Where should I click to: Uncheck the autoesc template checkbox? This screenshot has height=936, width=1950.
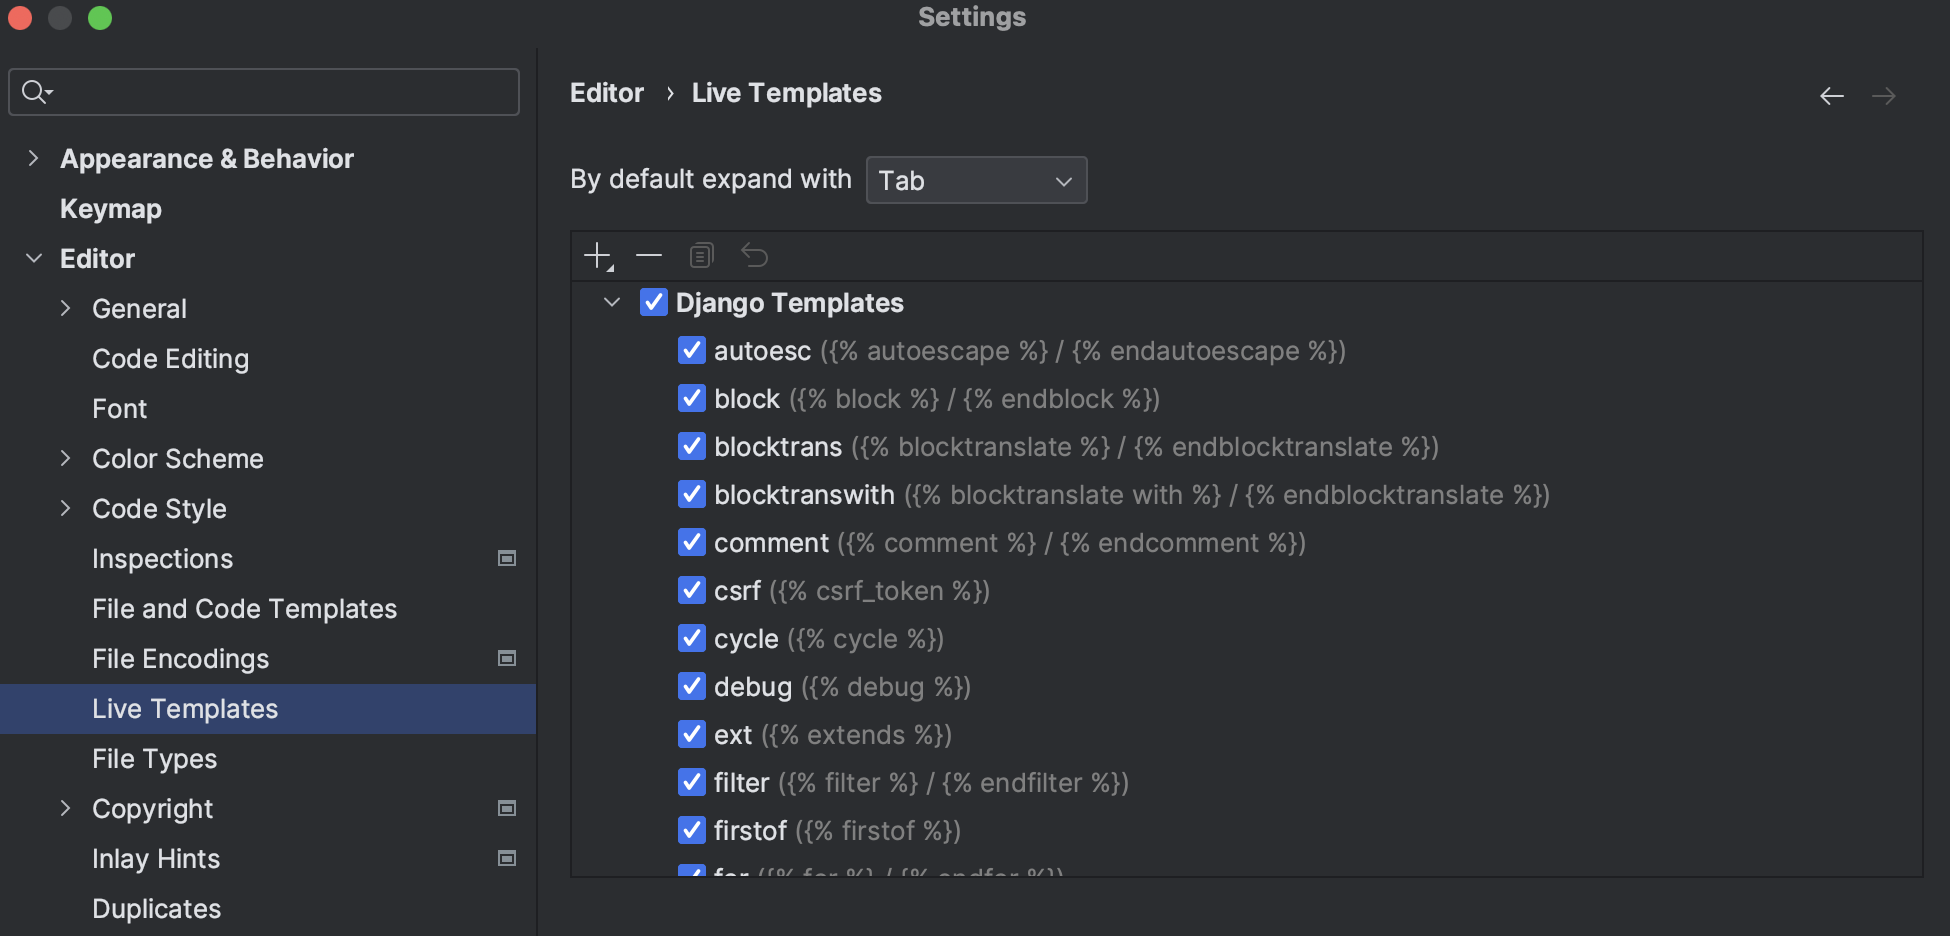[x=692, y=350]
